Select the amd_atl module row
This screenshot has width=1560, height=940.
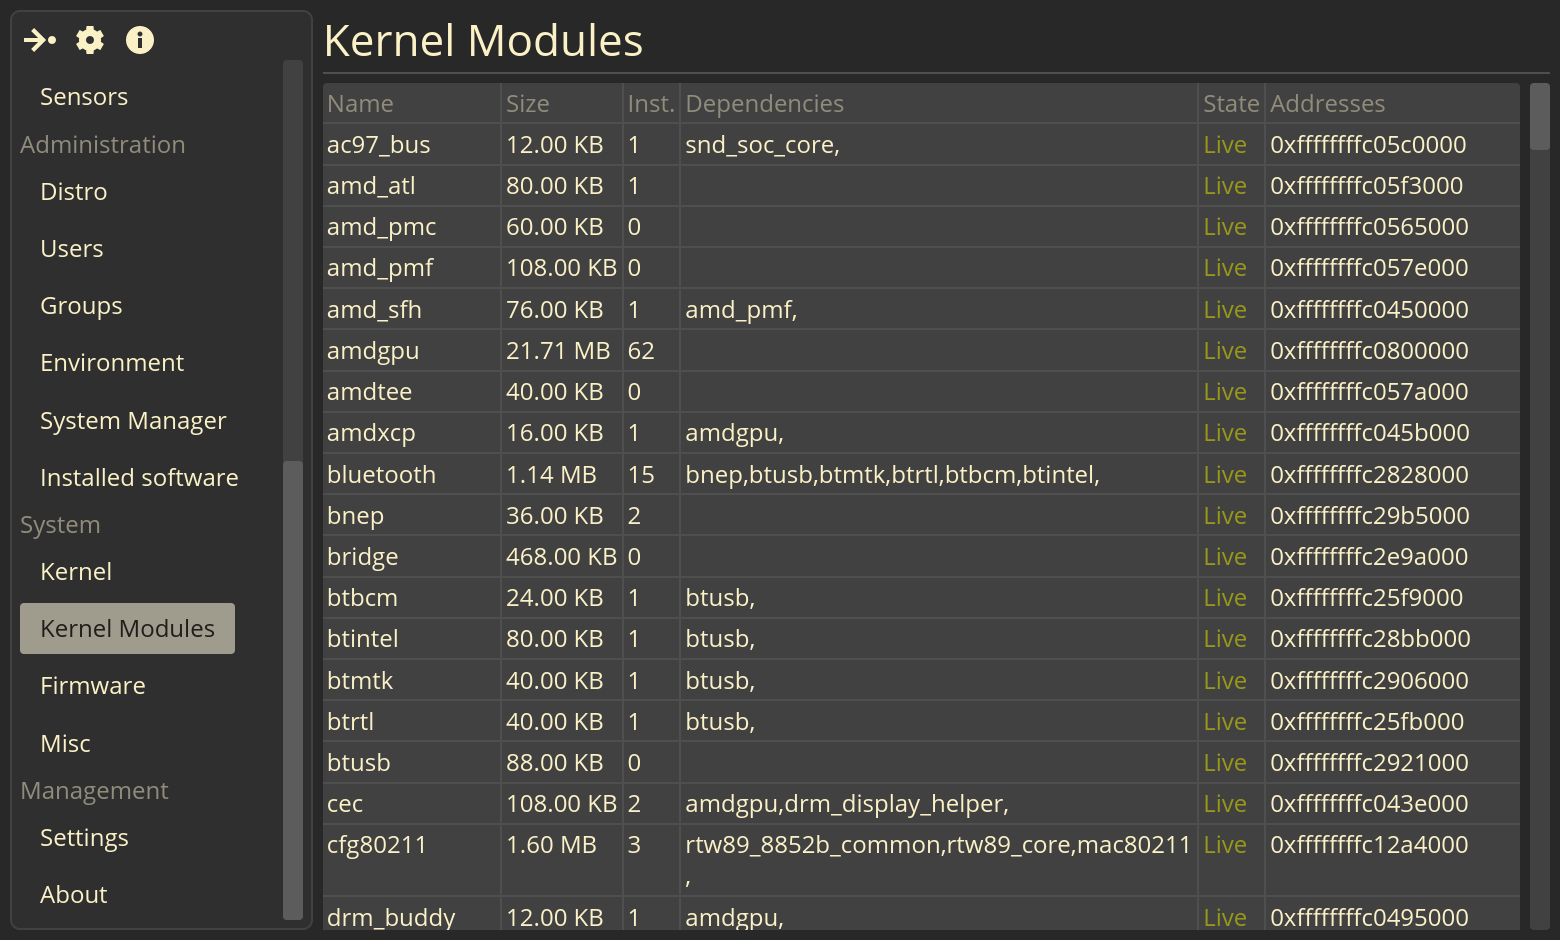(921, 186)
